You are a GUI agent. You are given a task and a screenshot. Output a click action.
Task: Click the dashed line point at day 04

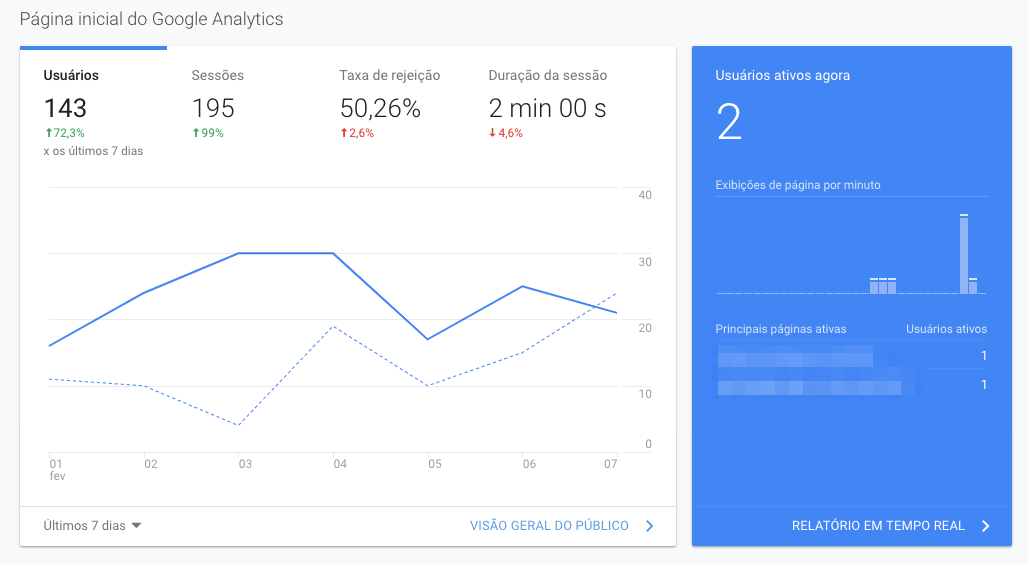[x=334, y=326]
